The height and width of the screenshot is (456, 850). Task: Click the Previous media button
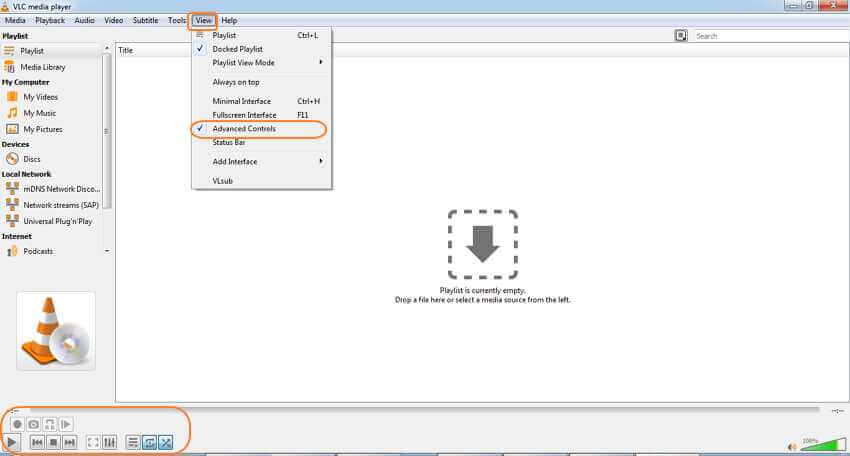(37, 442)
